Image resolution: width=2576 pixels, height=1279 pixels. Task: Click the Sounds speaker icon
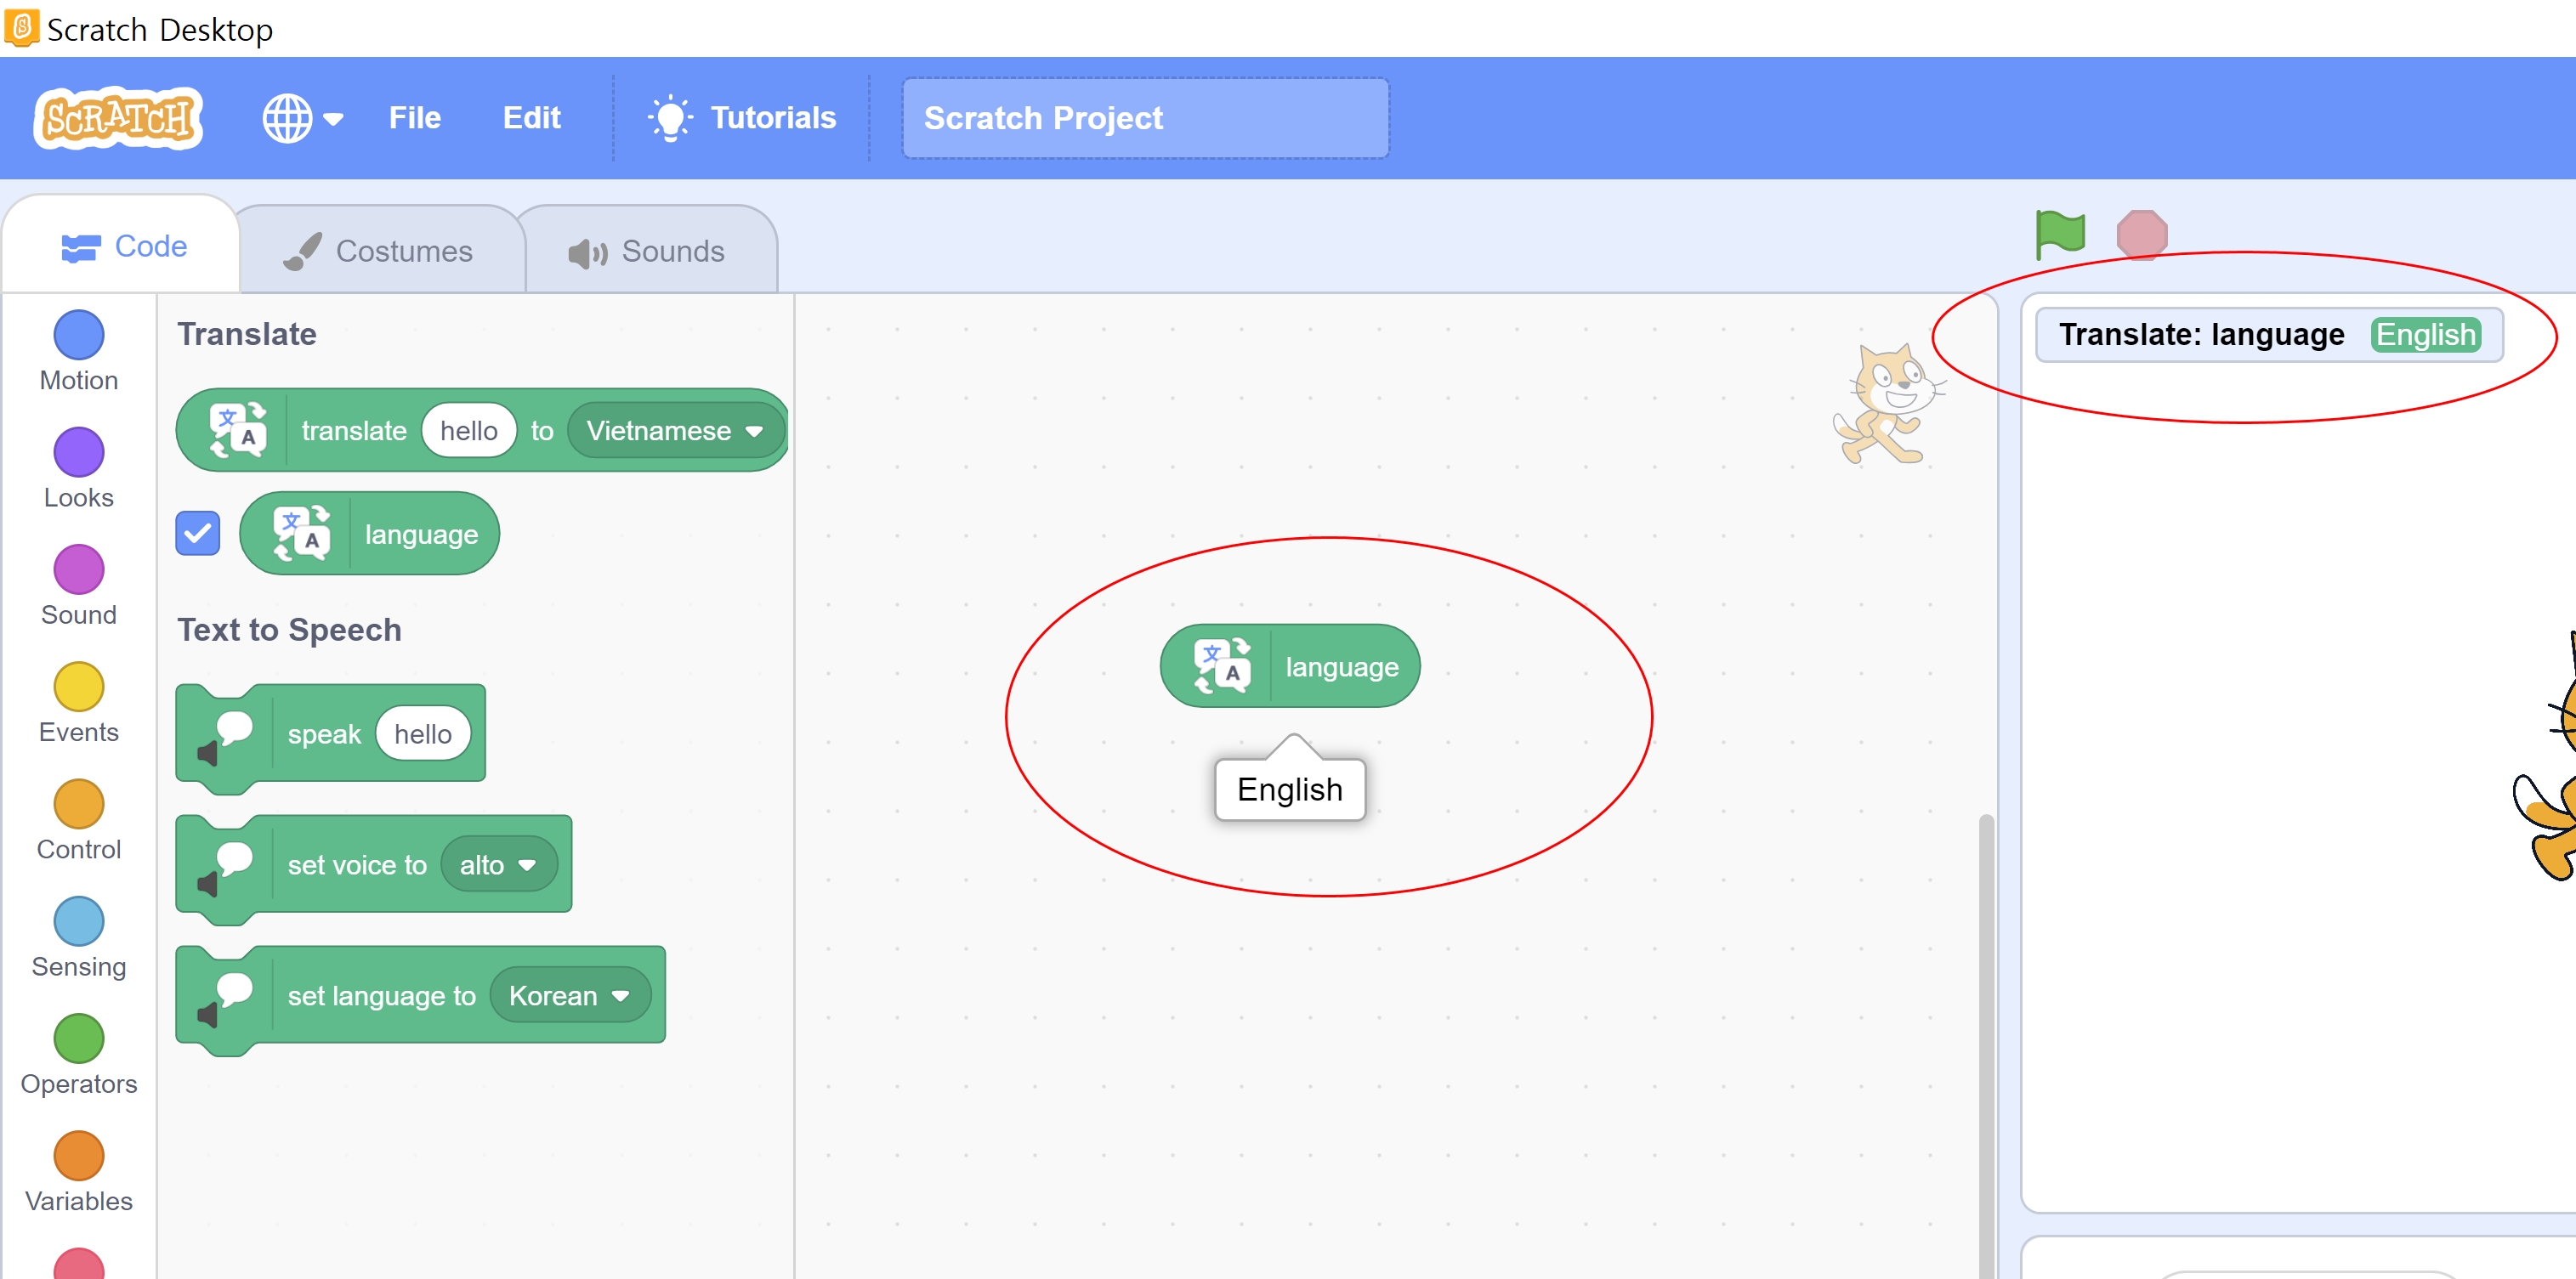pyautogui.click(x=587, y=253)
